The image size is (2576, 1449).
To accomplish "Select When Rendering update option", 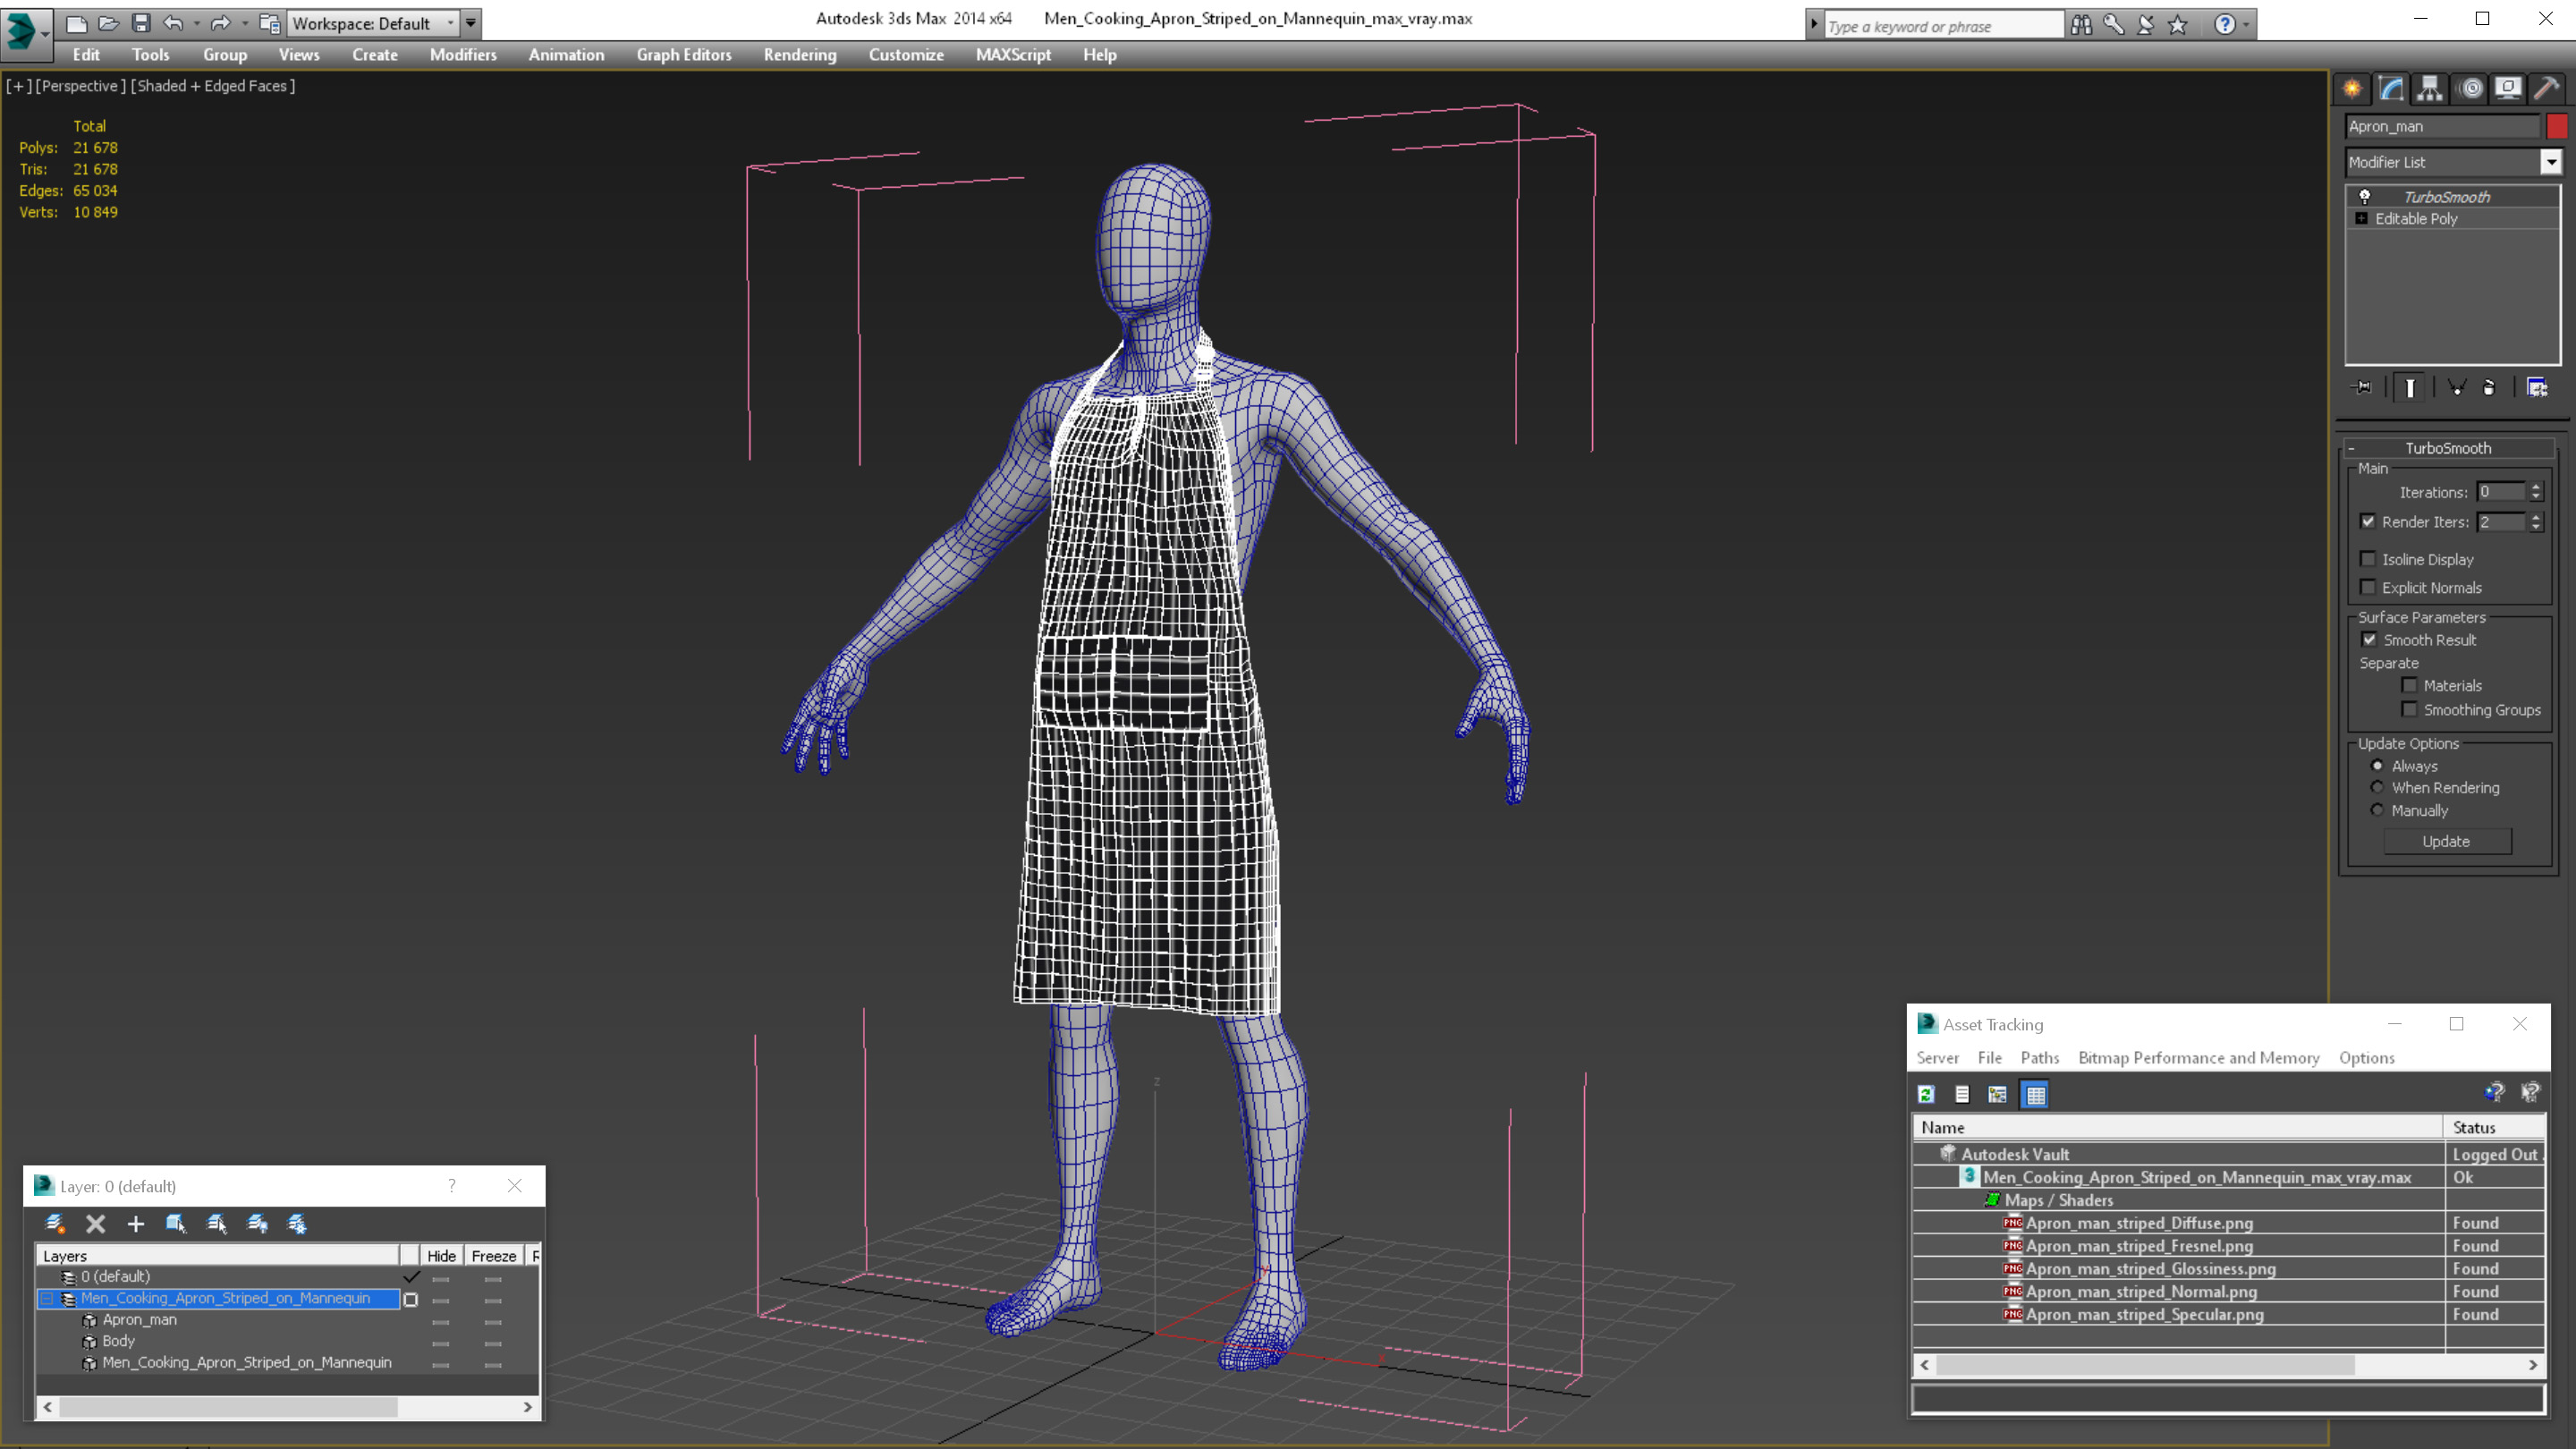I will pyautogui.click(x=2377, y=787).
